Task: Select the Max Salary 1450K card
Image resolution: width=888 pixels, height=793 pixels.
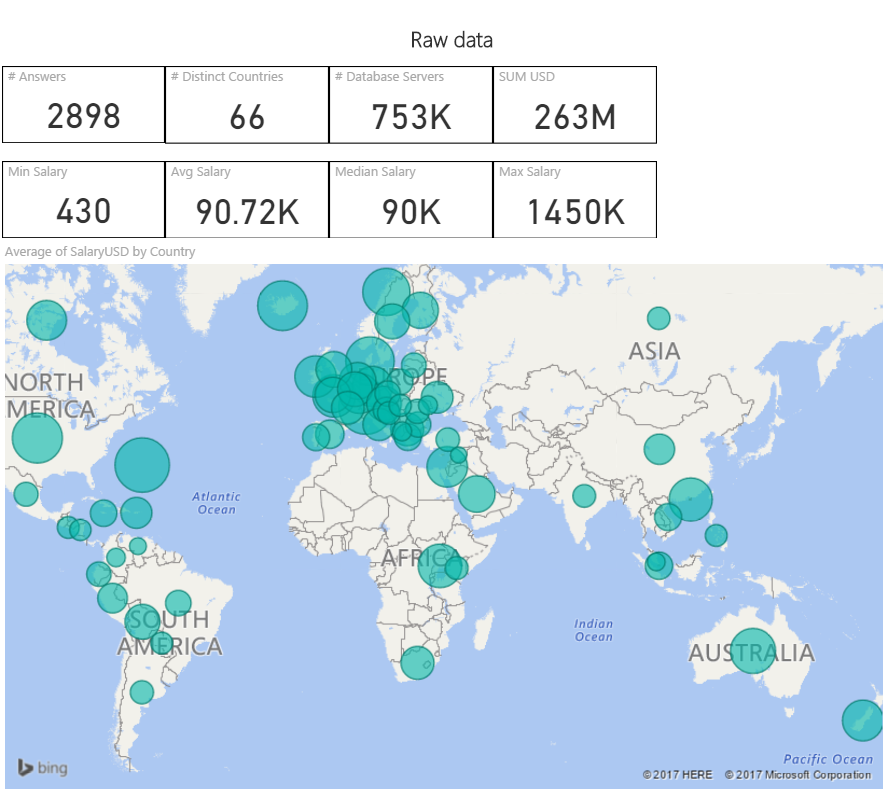Action: coord(575,199)
